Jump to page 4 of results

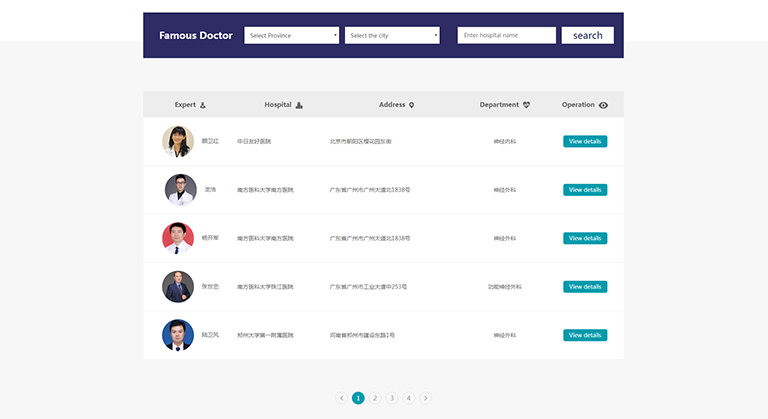coord(409,398)
